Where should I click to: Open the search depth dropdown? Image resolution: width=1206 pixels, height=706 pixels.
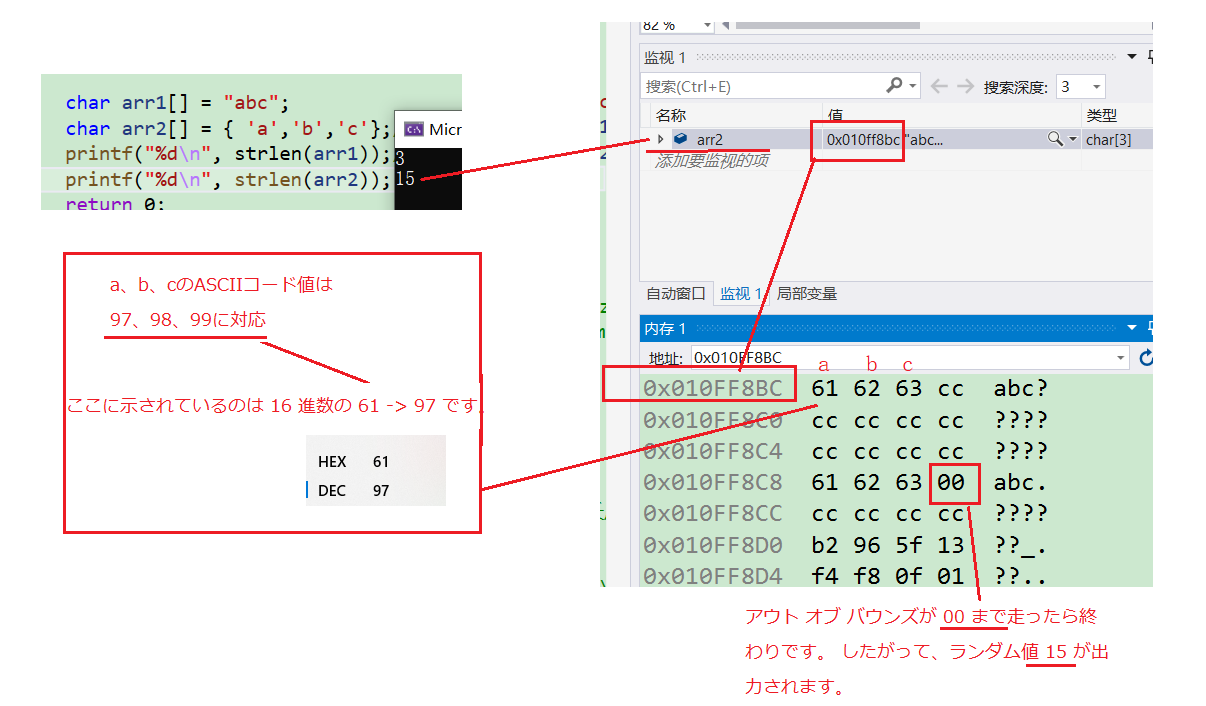click(1096, 87)
